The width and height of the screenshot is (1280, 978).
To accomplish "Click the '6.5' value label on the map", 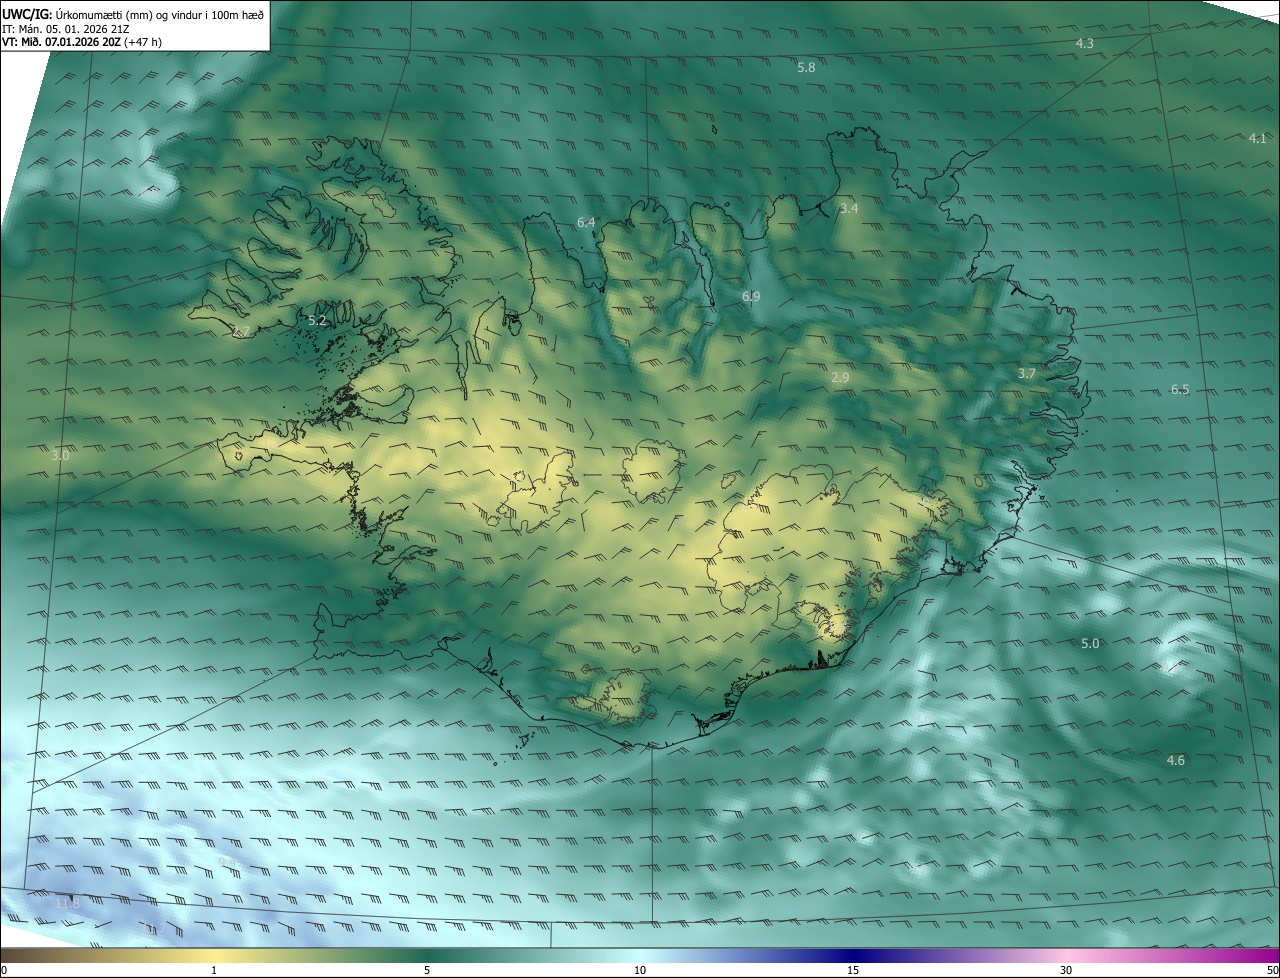I will [x=1180, y=390].
